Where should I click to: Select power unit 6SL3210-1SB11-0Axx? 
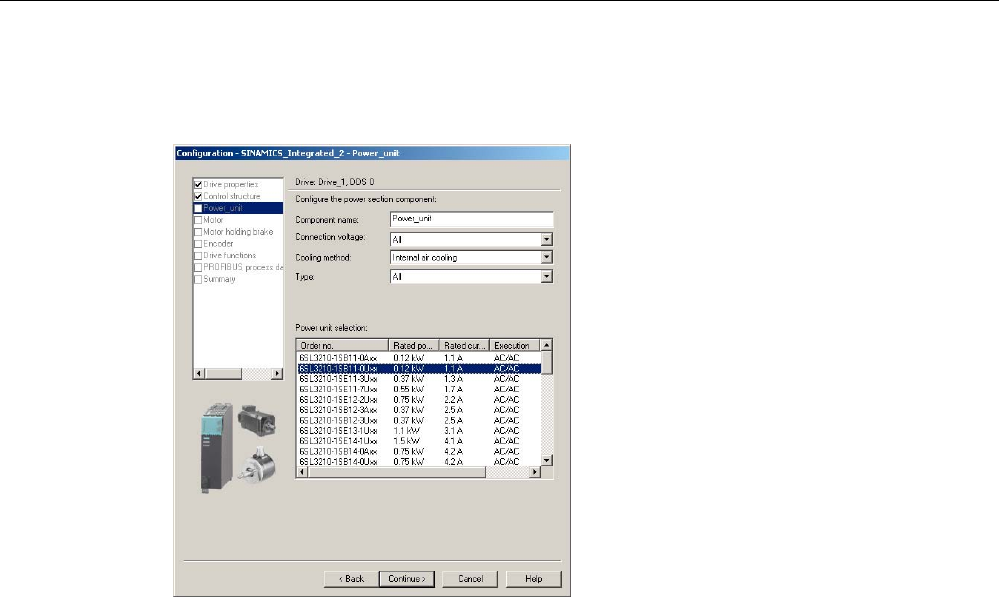pos(419,358)
